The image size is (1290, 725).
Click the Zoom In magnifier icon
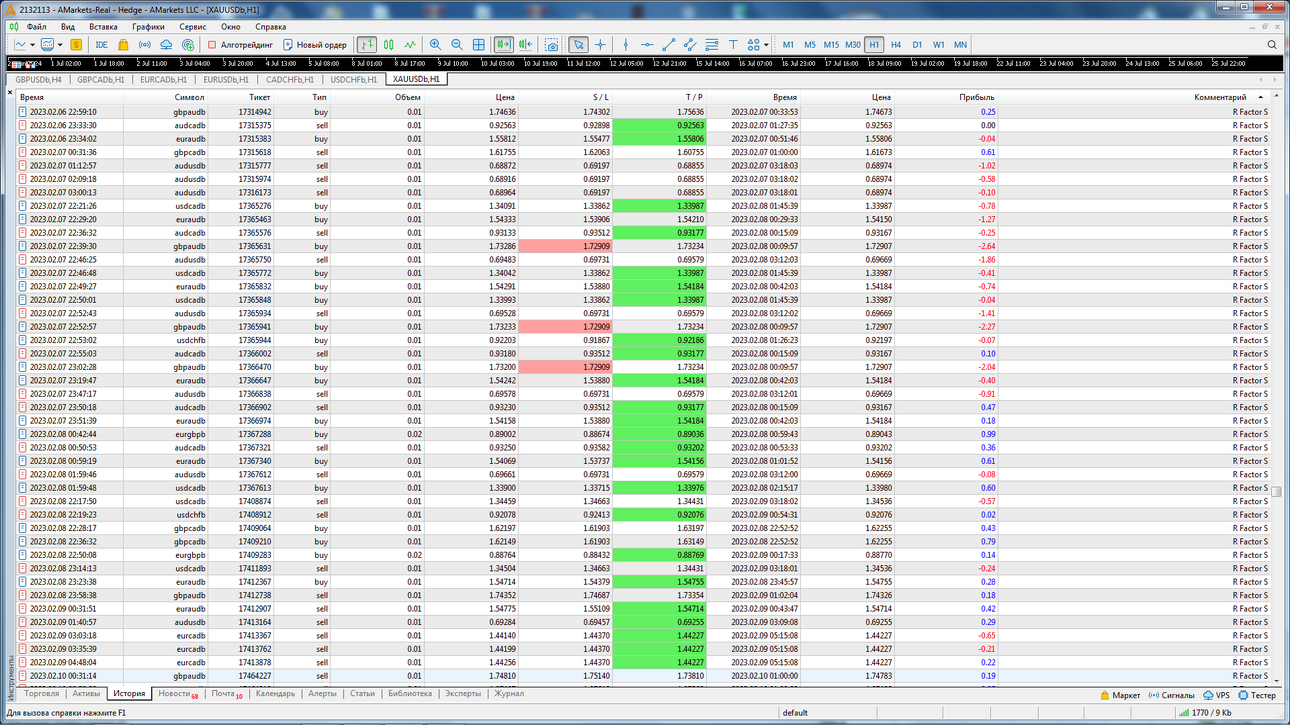435,45
